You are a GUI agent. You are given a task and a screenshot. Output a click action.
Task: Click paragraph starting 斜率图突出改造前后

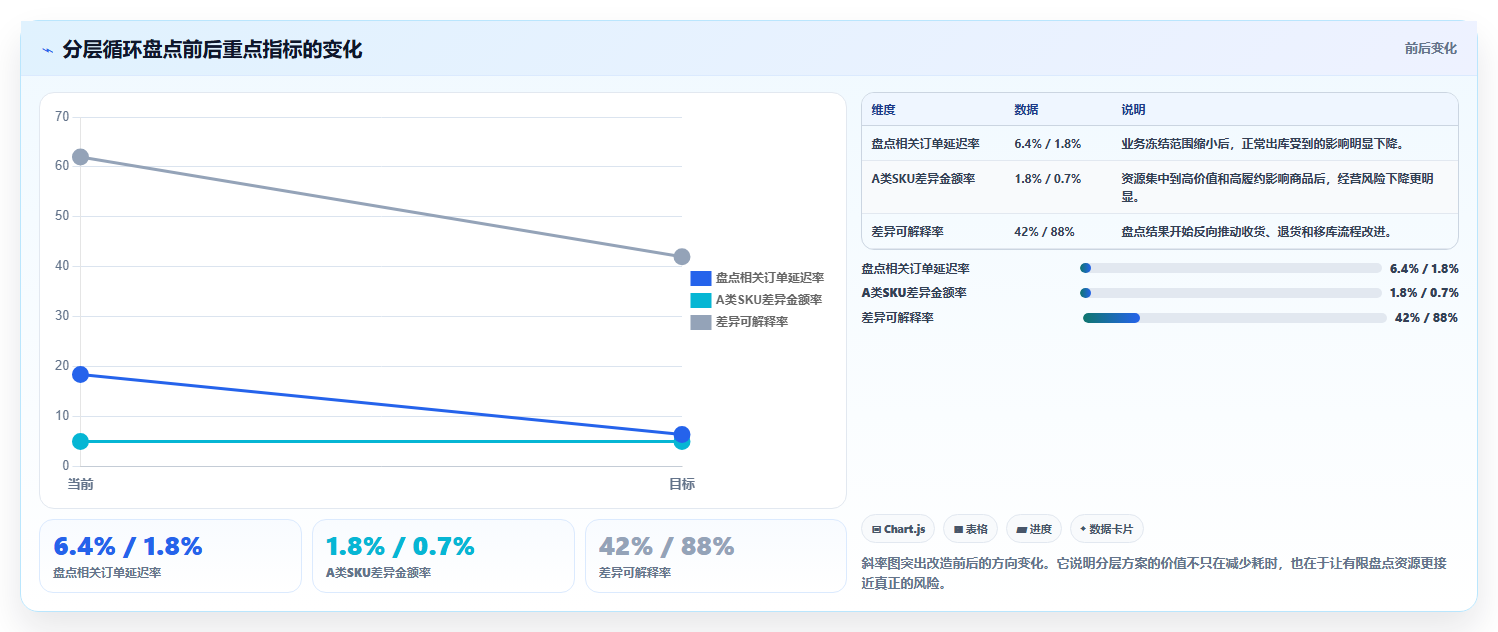pos(1154,573)
